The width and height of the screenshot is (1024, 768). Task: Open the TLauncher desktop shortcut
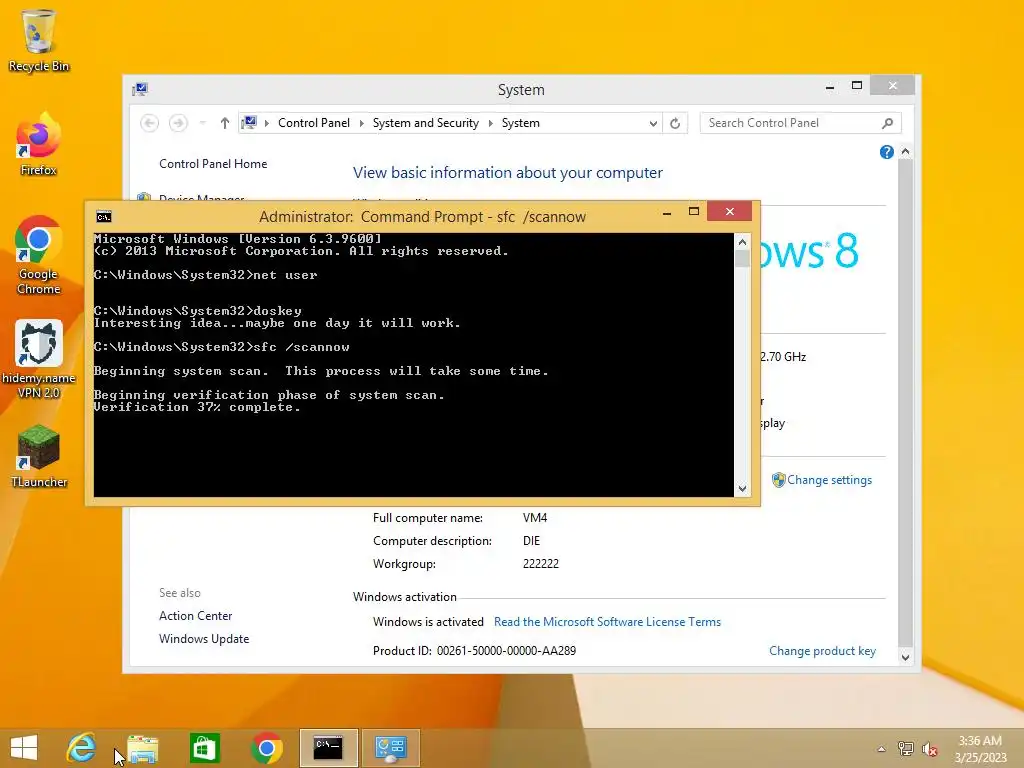point(39,456)
